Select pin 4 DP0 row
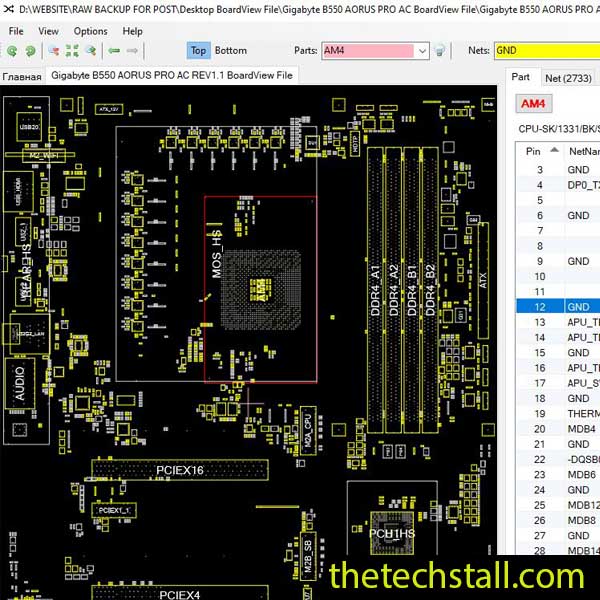The height and width of the screenshot is (600, 600). (x=558, y=185)
